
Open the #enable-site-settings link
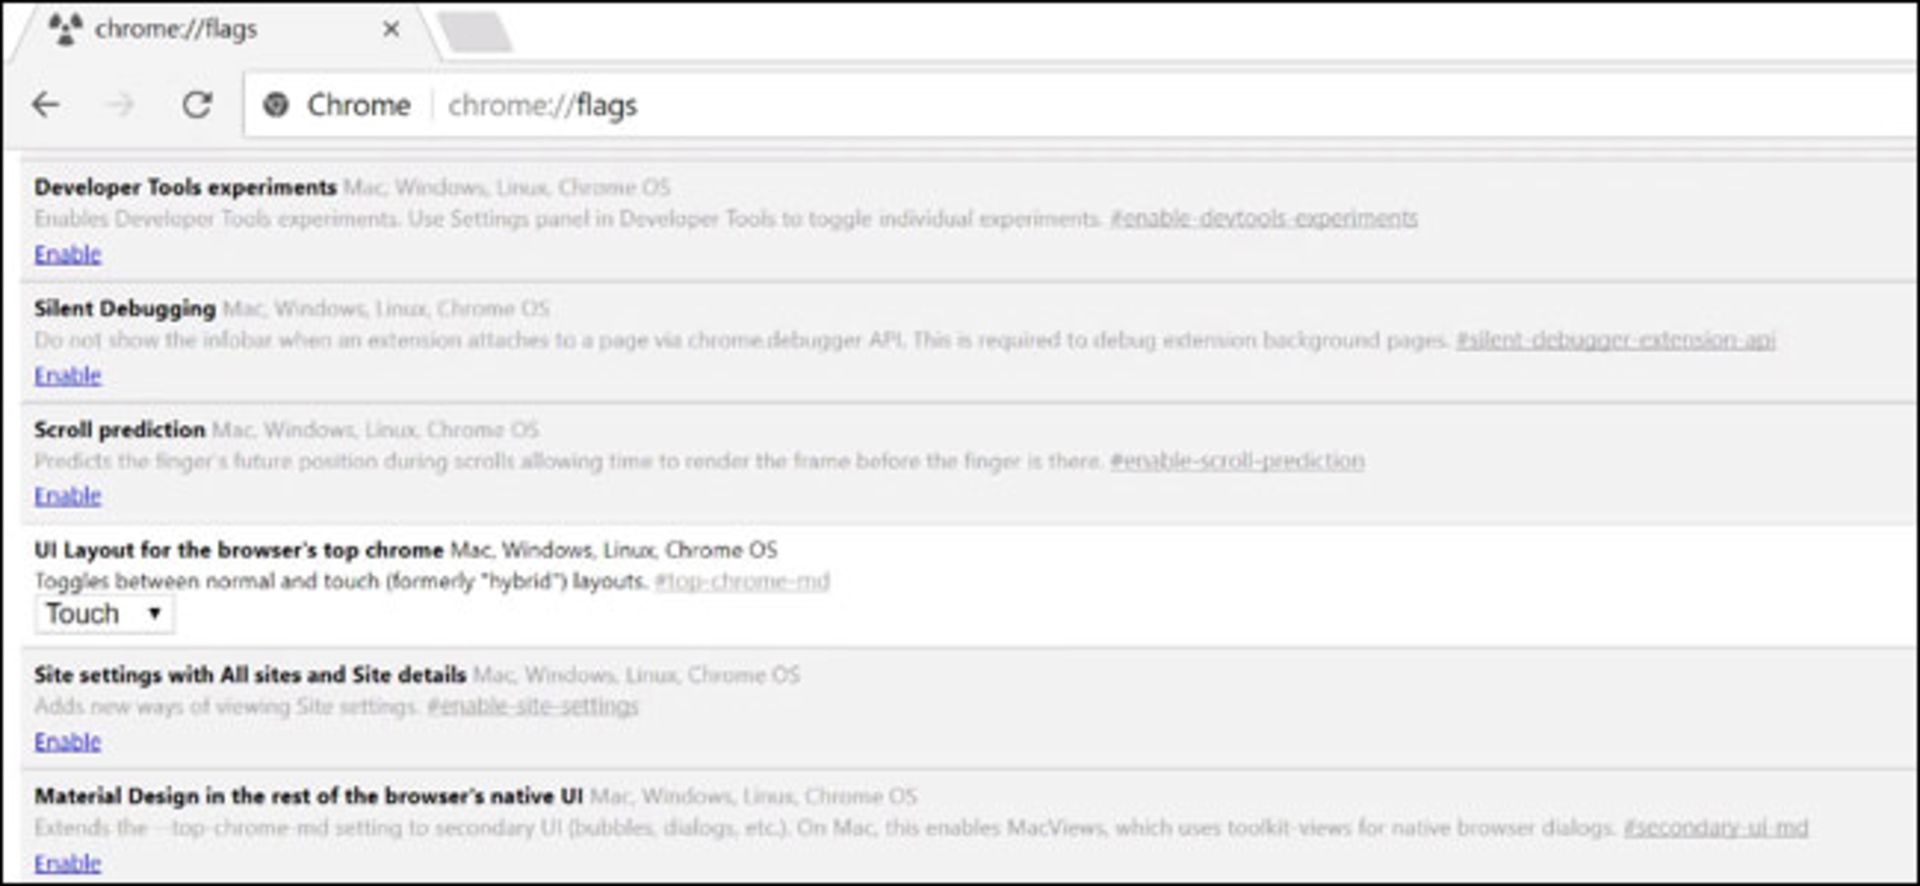point(533,705)
